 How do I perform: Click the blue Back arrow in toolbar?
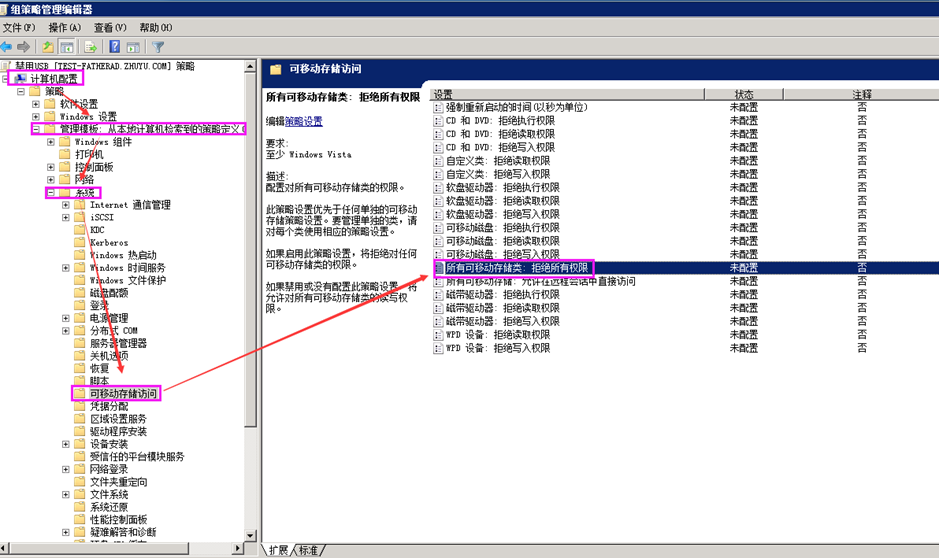[7, 47]
